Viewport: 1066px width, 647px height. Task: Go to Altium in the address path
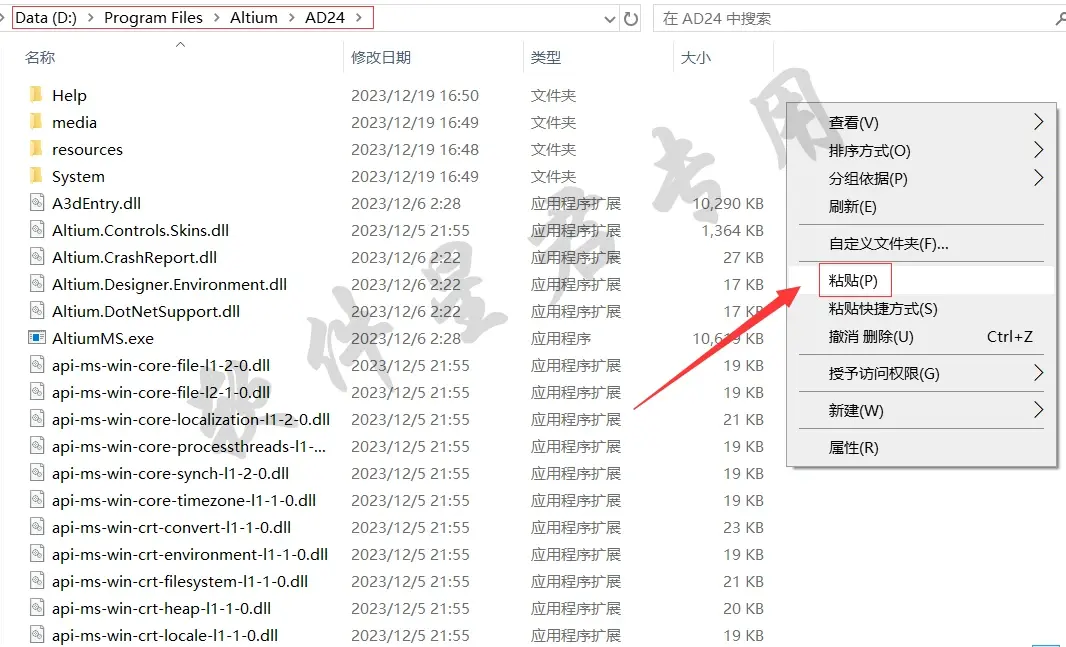click(254, 18)
